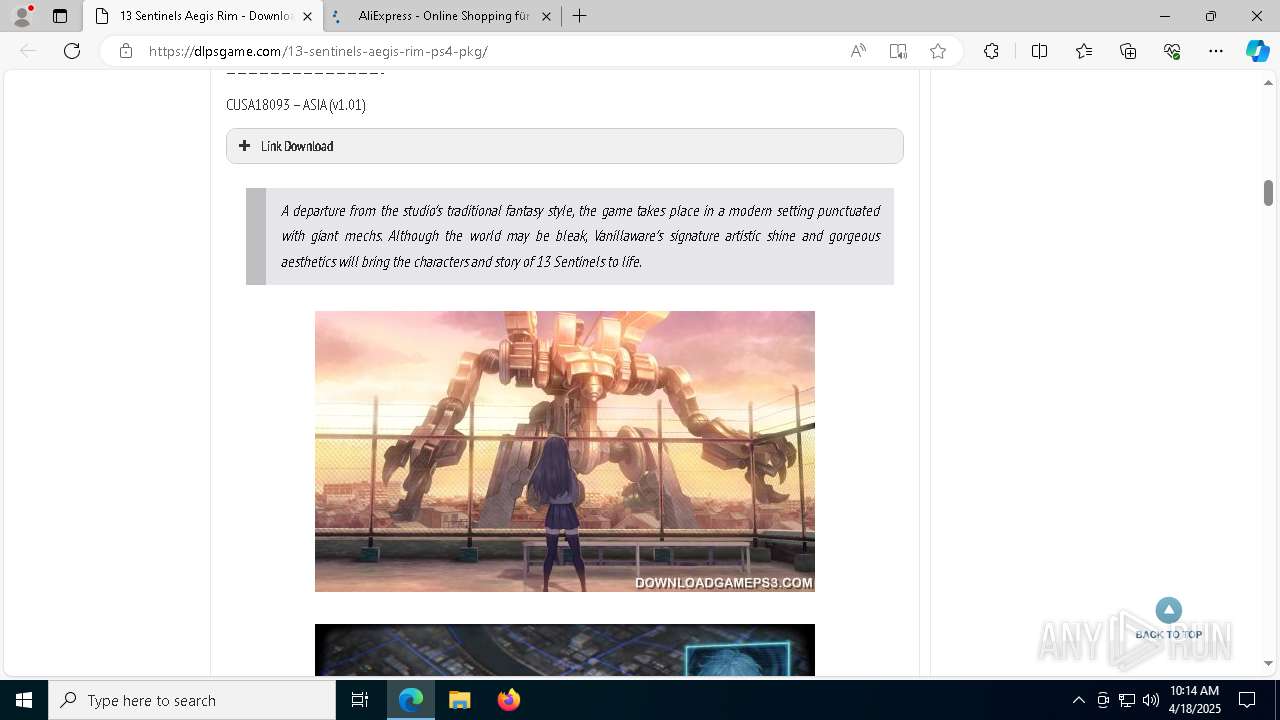Open Firefox from the taskbar
Screen dimensions: 1280x720
pos(508,700)
